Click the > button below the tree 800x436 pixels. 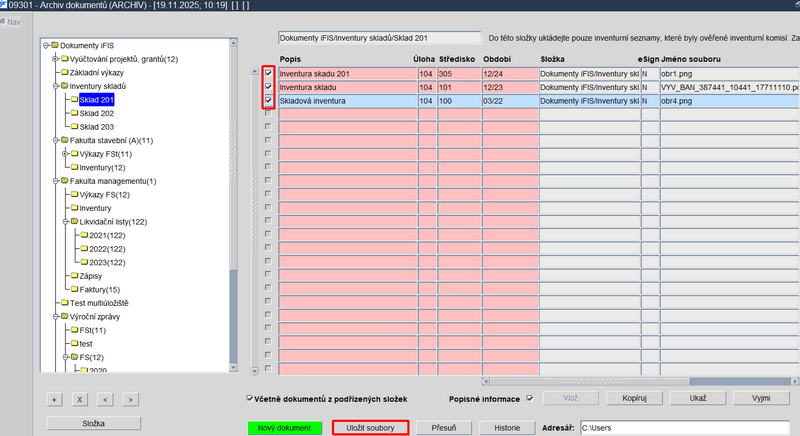tap(131, 399)
